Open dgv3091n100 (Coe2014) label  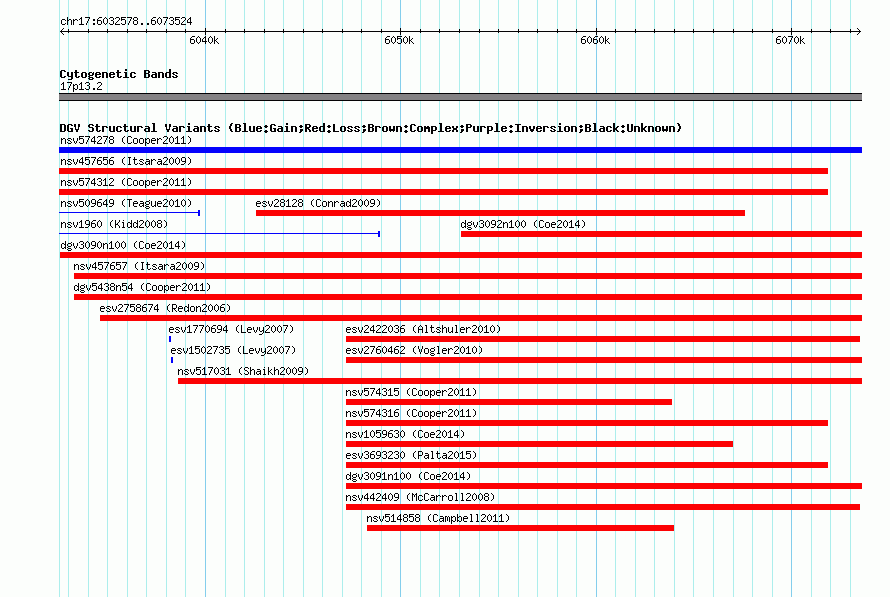click(x=408, y=476)
